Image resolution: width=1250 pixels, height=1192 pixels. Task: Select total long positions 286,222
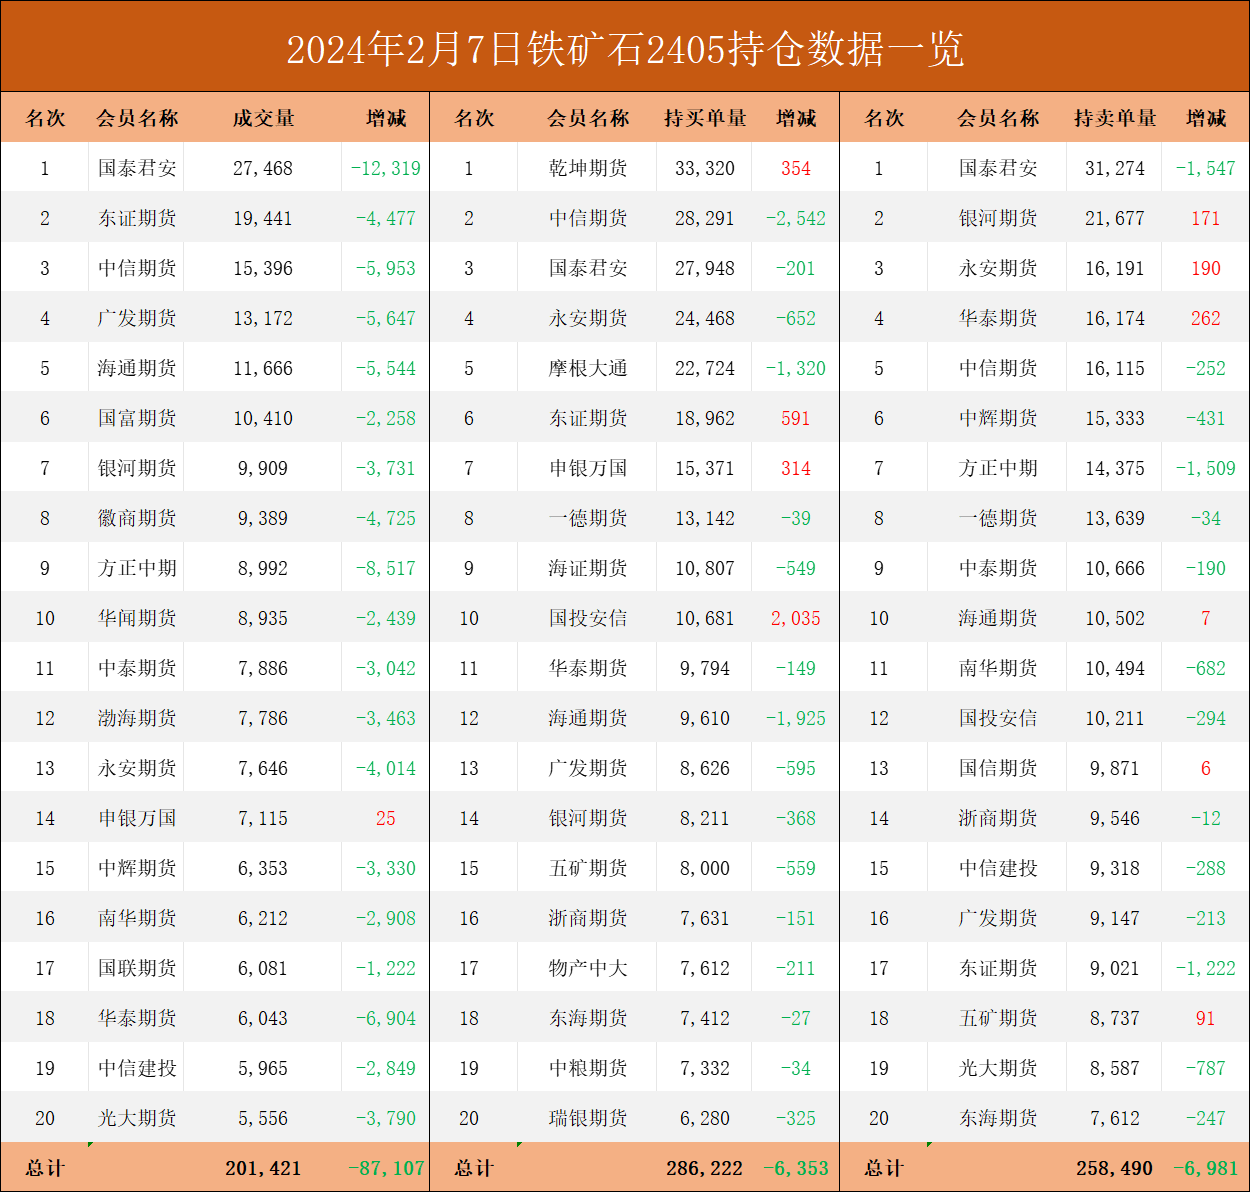[x=705, y=1168]
